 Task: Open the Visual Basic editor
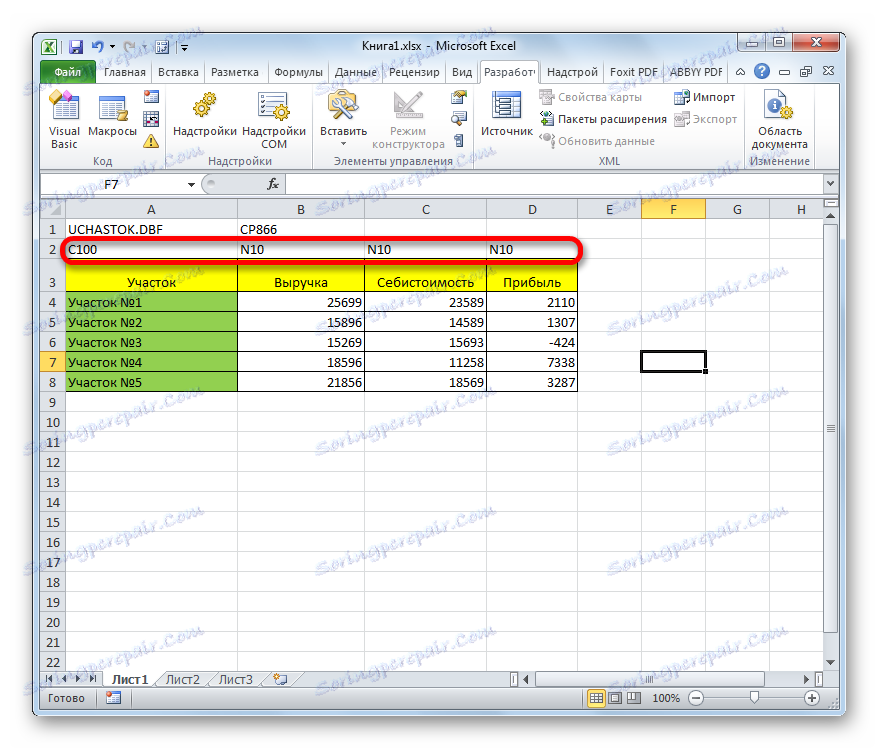[x=64, y=119]
